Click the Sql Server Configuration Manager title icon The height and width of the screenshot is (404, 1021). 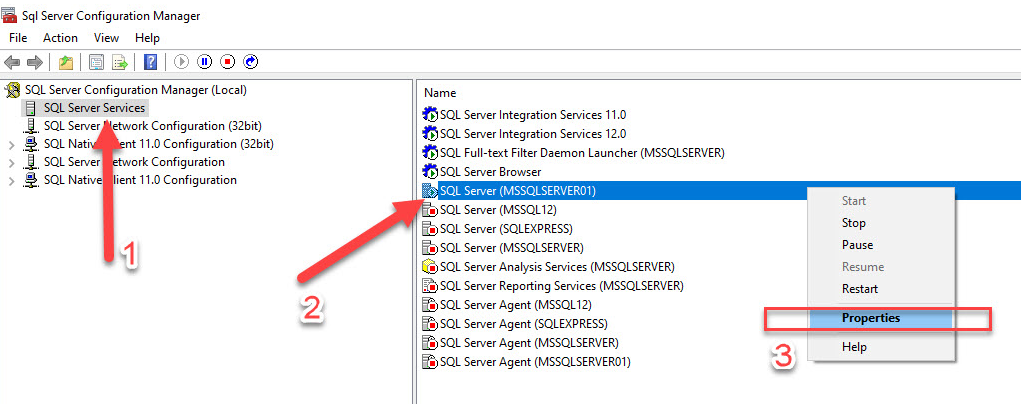9,15
